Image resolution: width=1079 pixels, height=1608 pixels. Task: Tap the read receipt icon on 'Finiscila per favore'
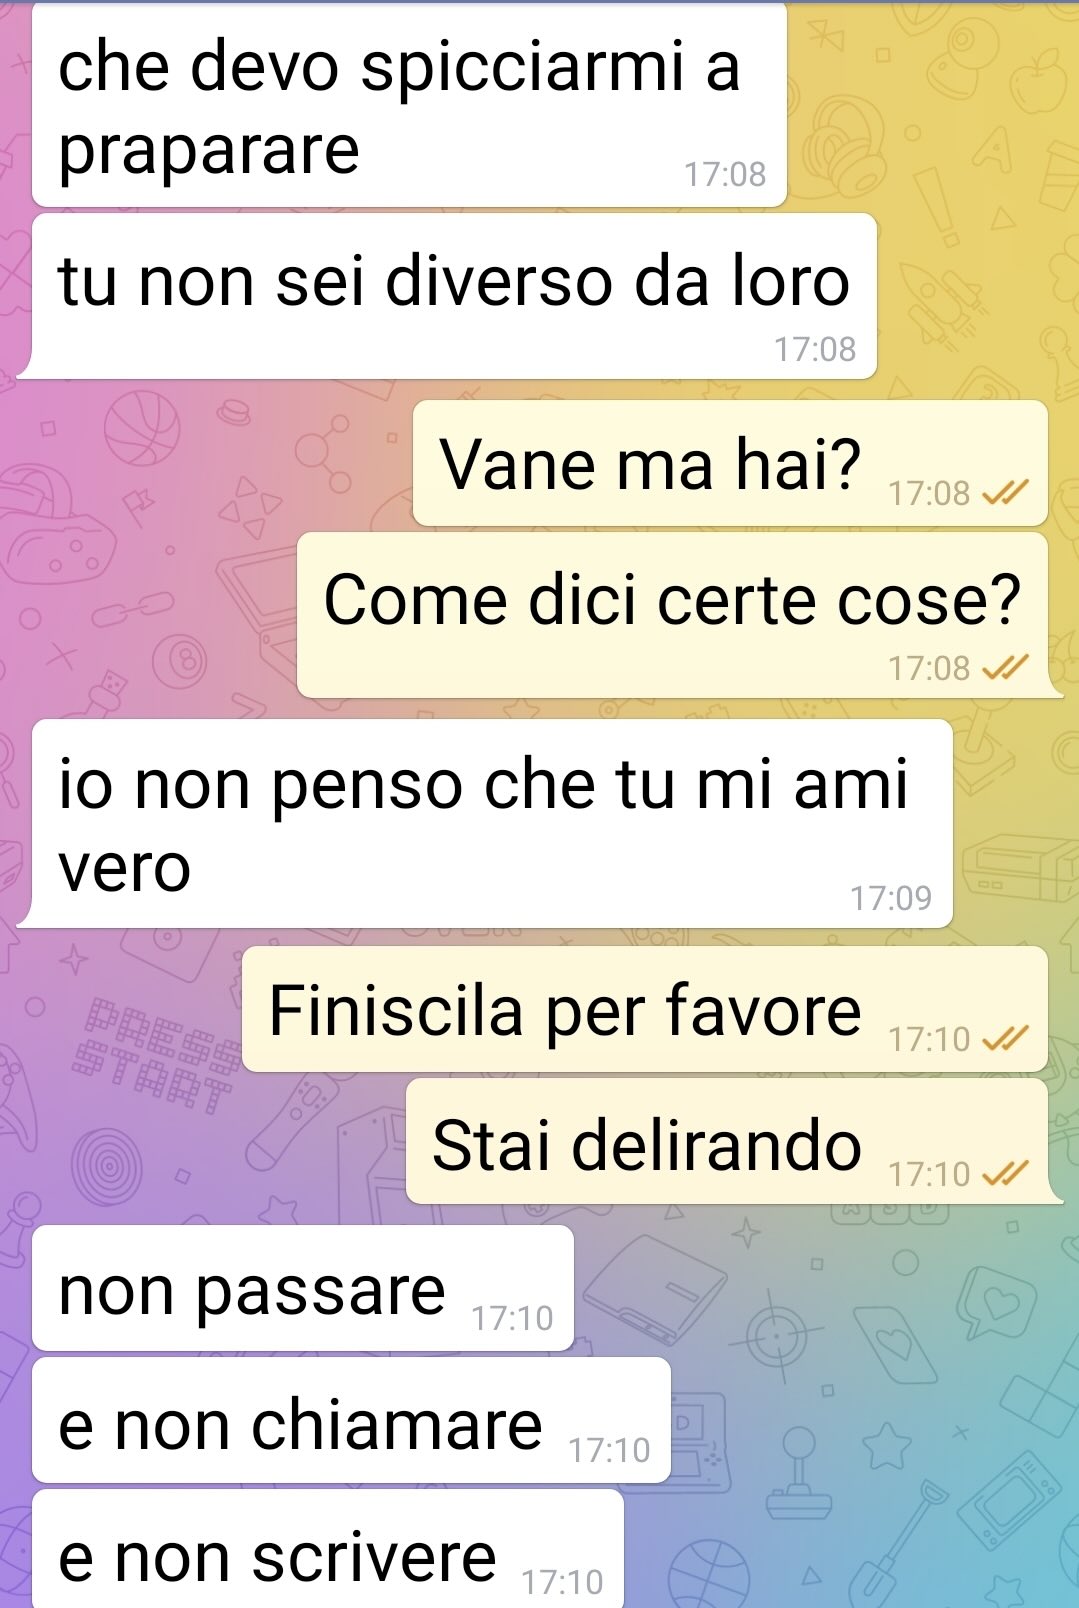pyautogui.click(x=1005, y=1039)
